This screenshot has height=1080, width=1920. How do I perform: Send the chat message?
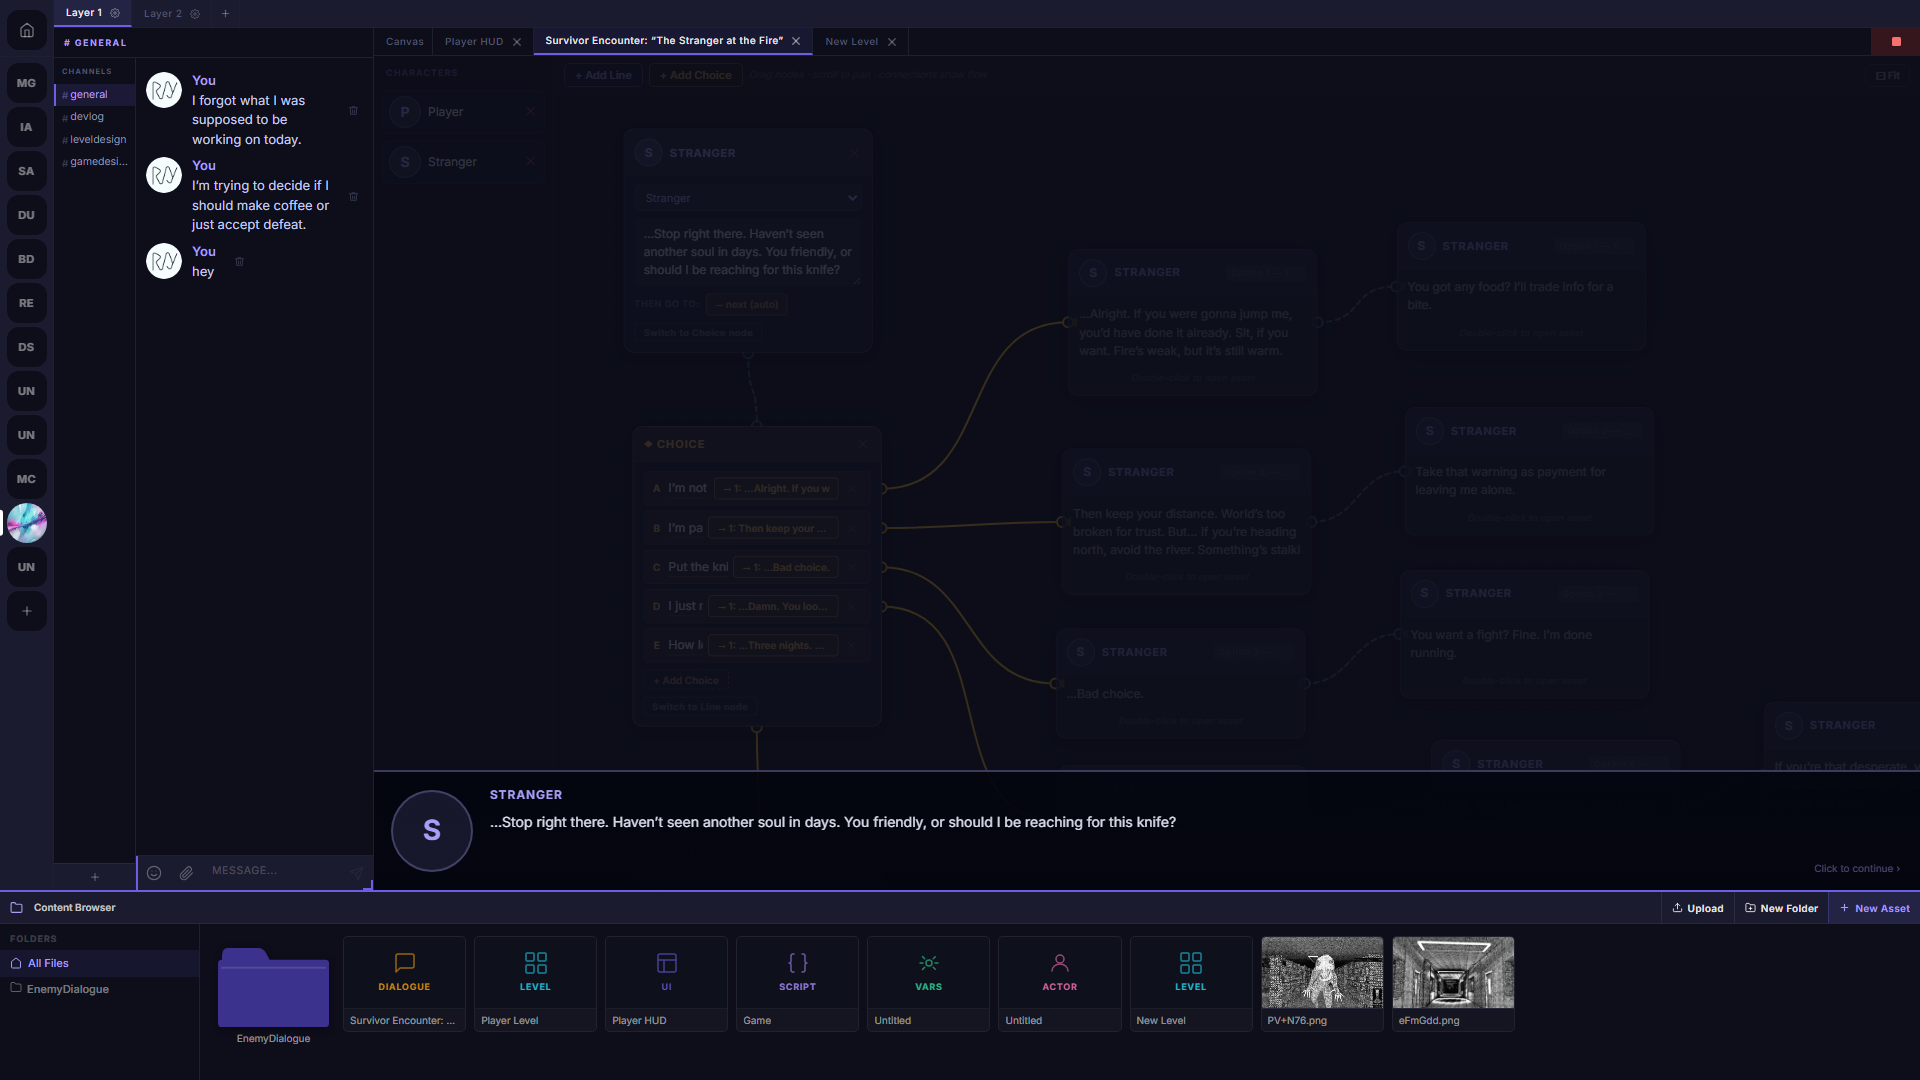(x=356, y=872)
